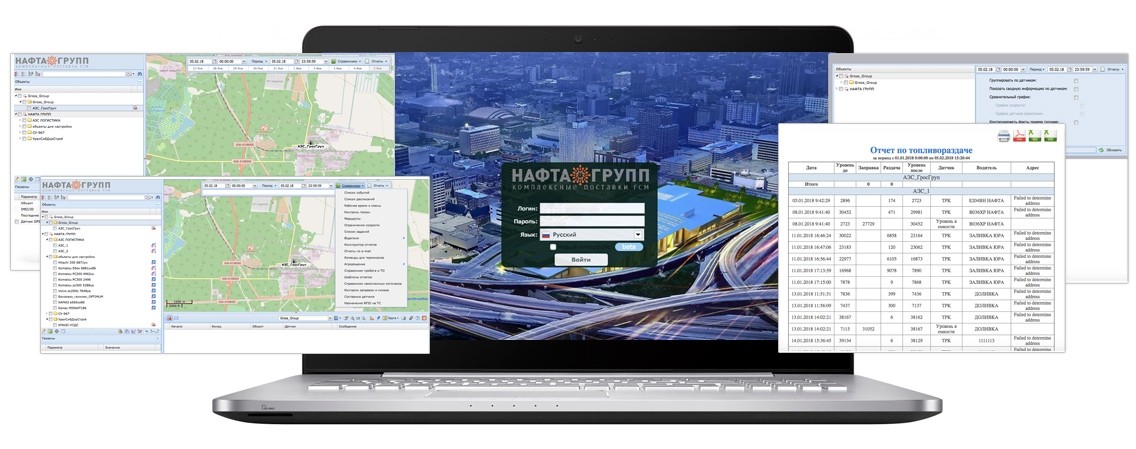The width and height of the screenshot is (1136, 449).
Task: Open Справочники dropdown in back left window
Action: click(x=345, y=62)
